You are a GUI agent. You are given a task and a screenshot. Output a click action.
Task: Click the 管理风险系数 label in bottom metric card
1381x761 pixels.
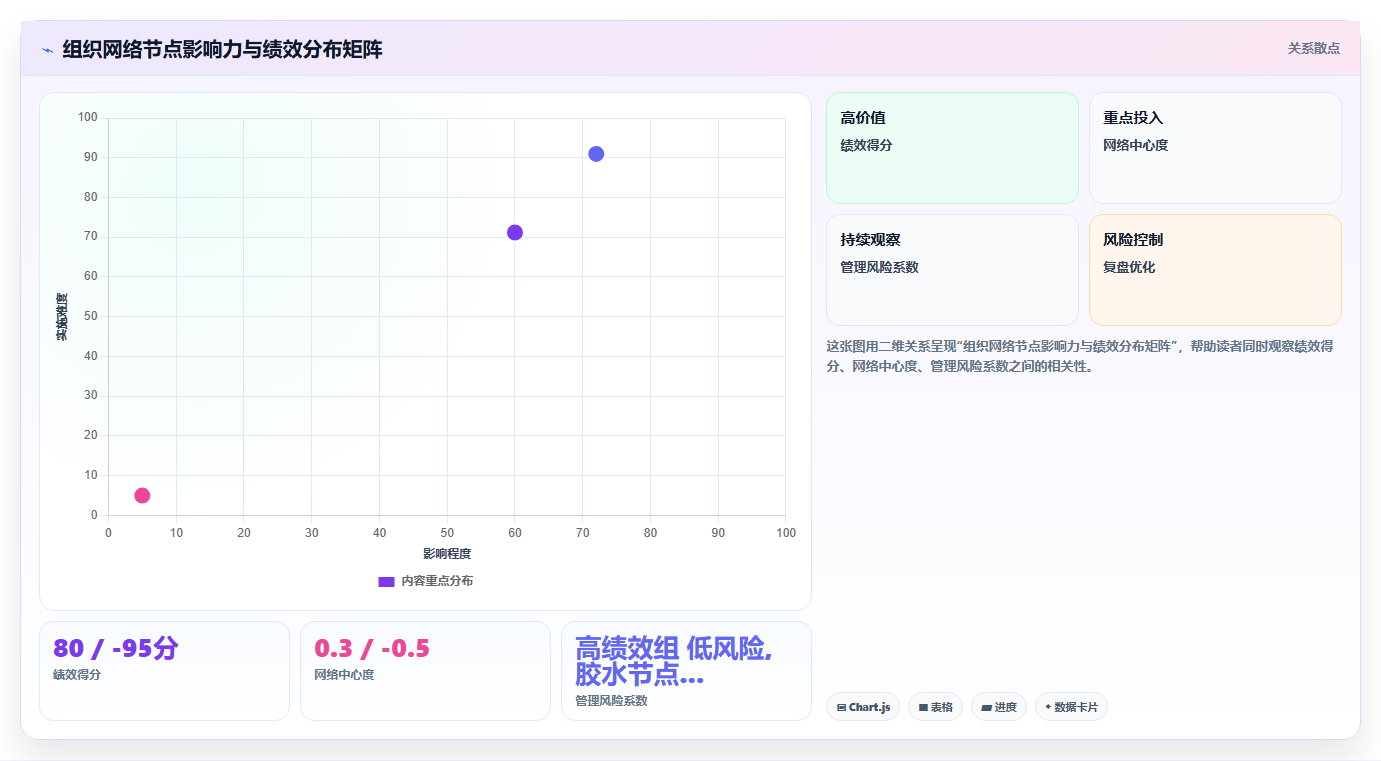point(611,701)
